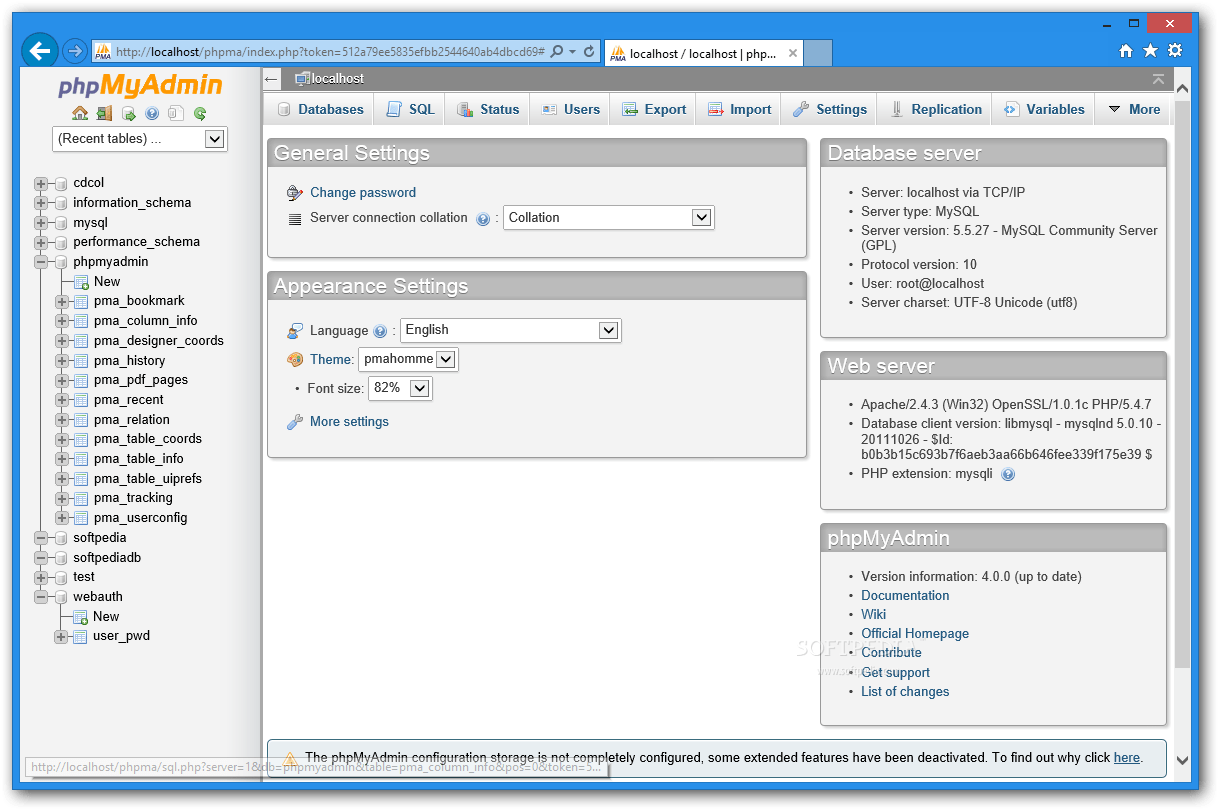The height and width of the screenshot is (810, 1219).
Task: Click the More settings link
Action: [x=347, y=421]
